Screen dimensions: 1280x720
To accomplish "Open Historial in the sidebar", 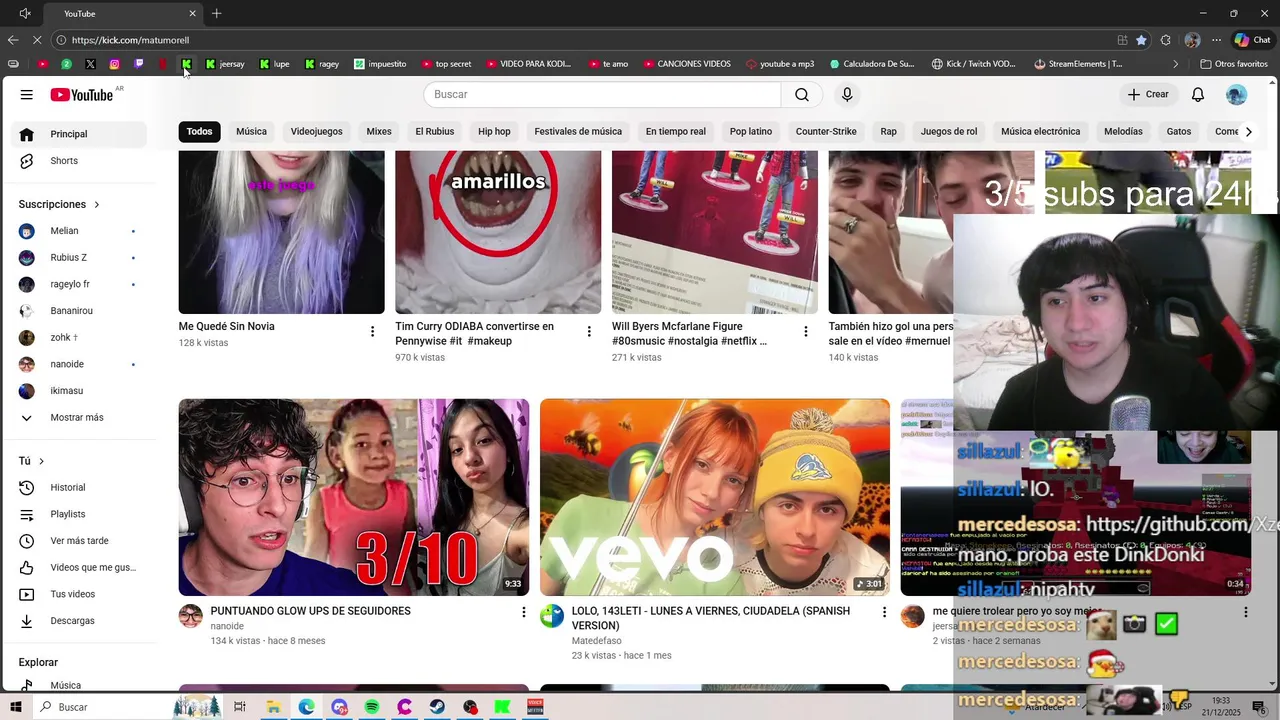I will [x=80, y=487].
